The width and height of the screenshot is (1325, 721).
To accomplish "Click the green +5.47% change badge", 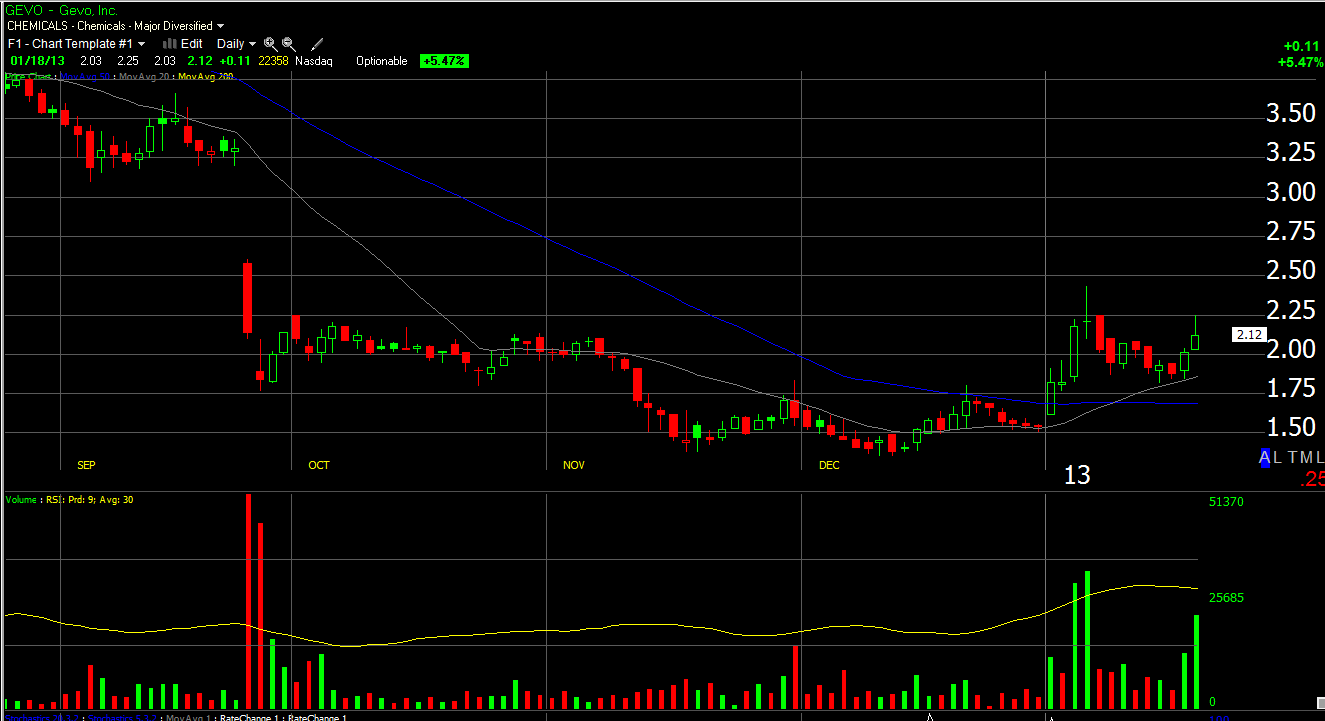I will coord(444,61).
